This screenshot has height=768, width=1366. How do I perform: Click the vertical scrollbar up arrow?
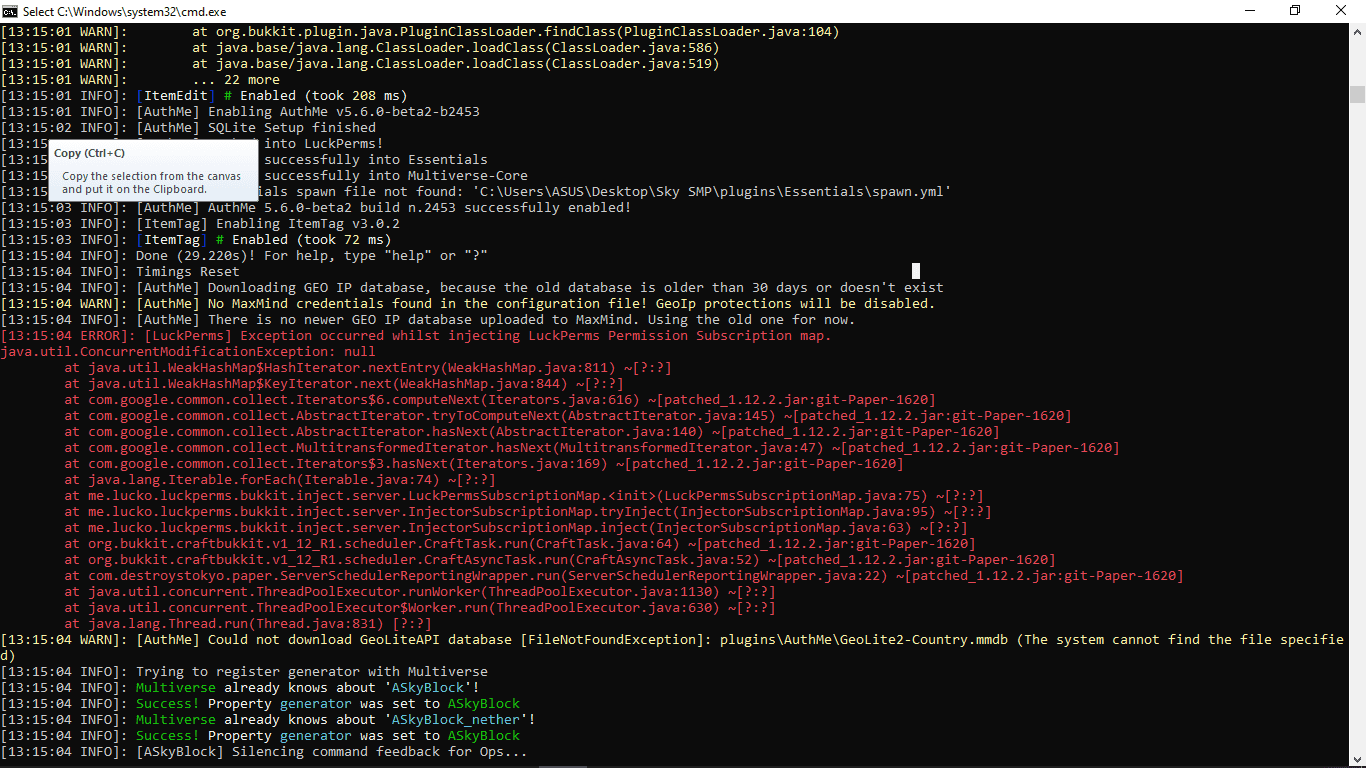coord(1357,31)
